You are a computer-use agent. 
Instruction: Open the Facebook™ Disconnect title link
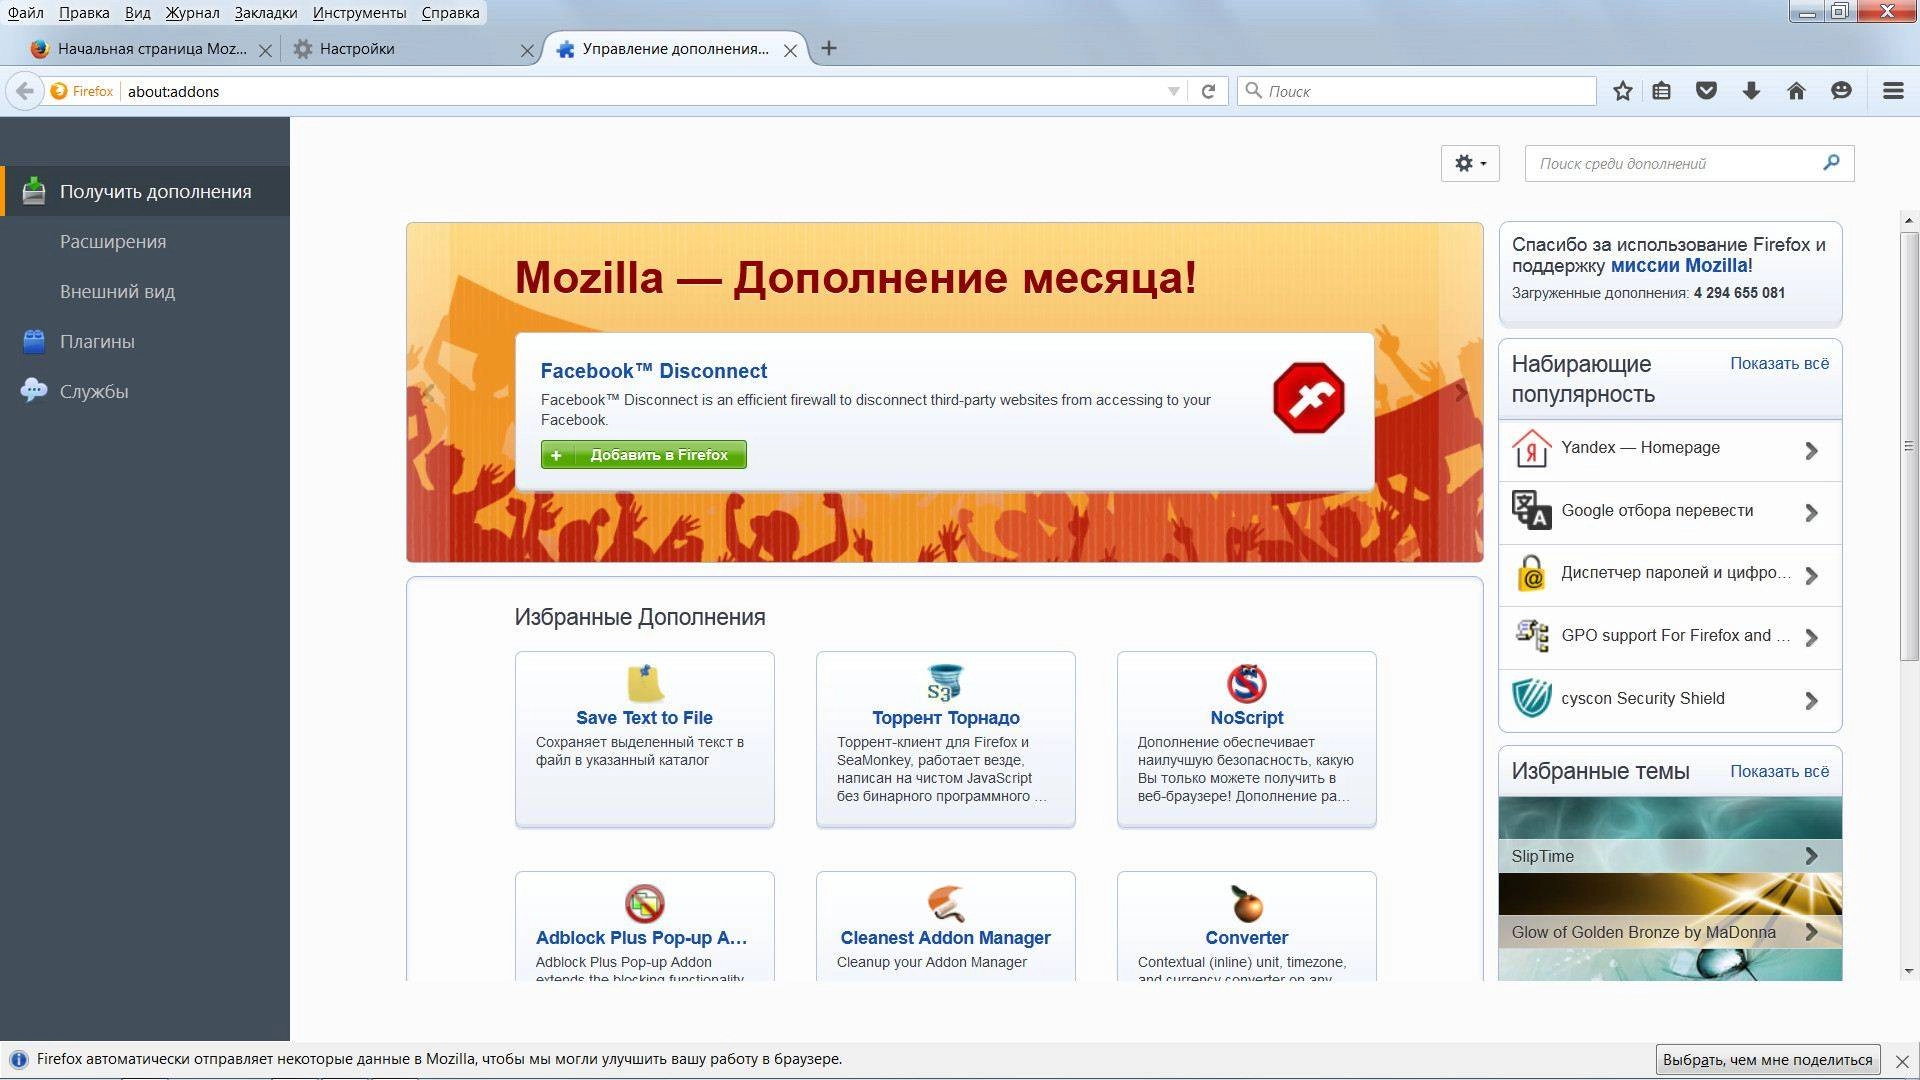point(654,371)
